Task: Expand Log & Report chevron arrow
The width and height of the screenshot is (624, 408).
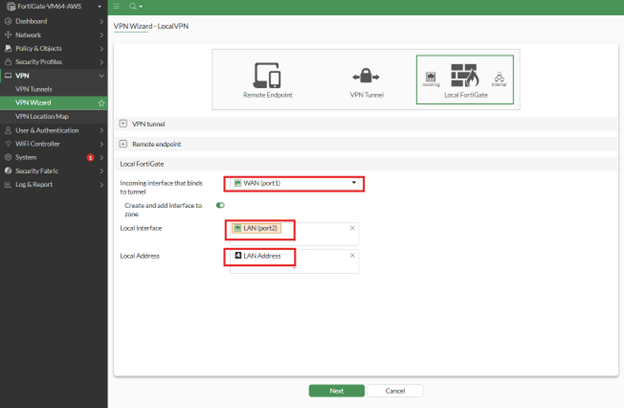Action: coord(101,185)
